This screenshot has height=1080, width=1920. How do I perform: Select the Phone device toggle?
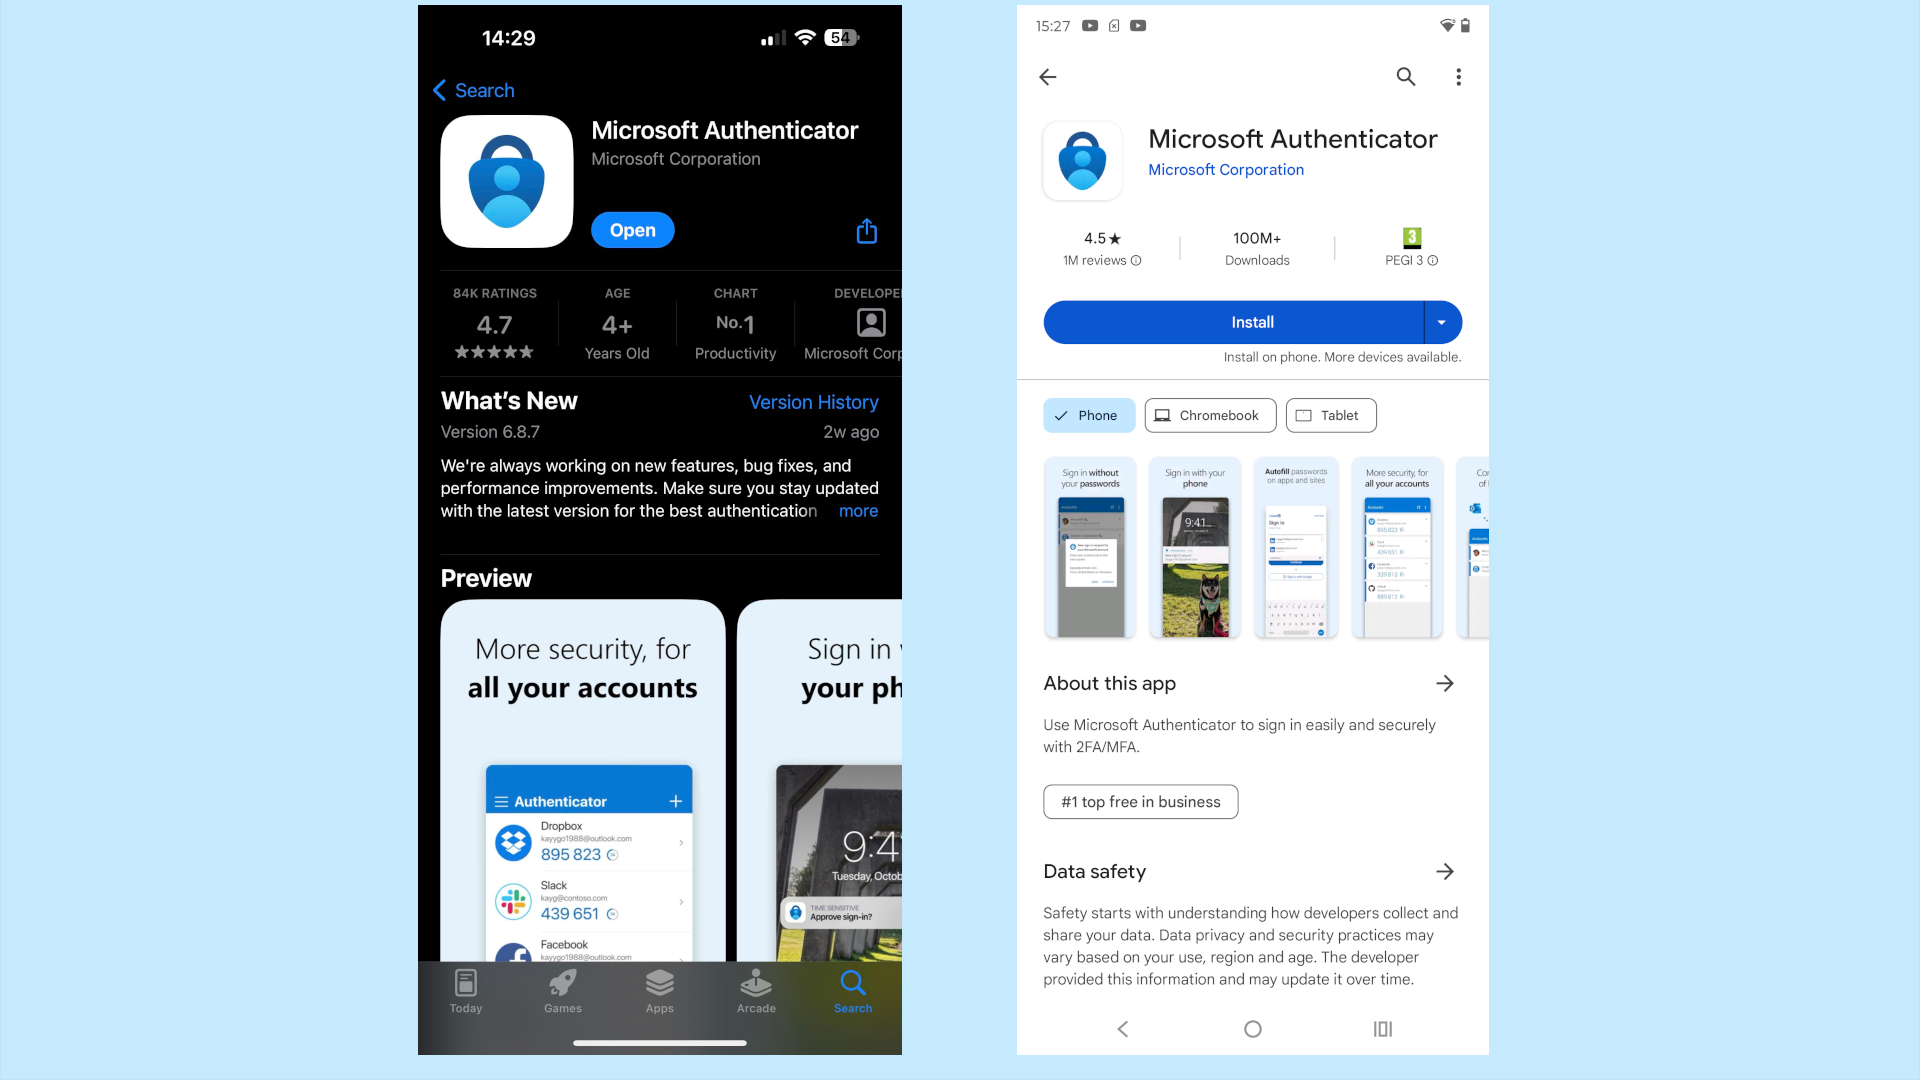(x=1089, y=415)
